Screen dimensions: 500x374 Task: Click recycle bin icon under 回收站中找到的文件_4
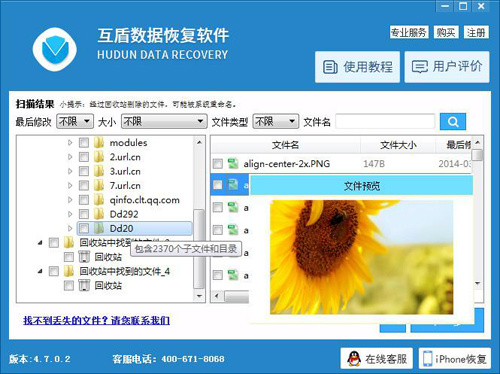click(84, 286)
